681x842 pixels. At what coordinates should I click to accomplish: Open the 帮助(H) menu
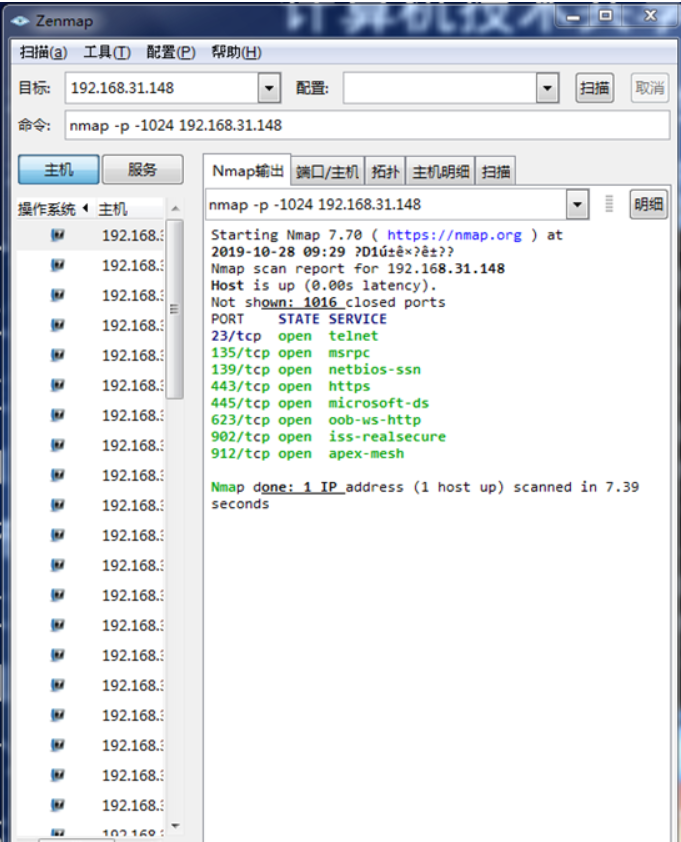236,52
